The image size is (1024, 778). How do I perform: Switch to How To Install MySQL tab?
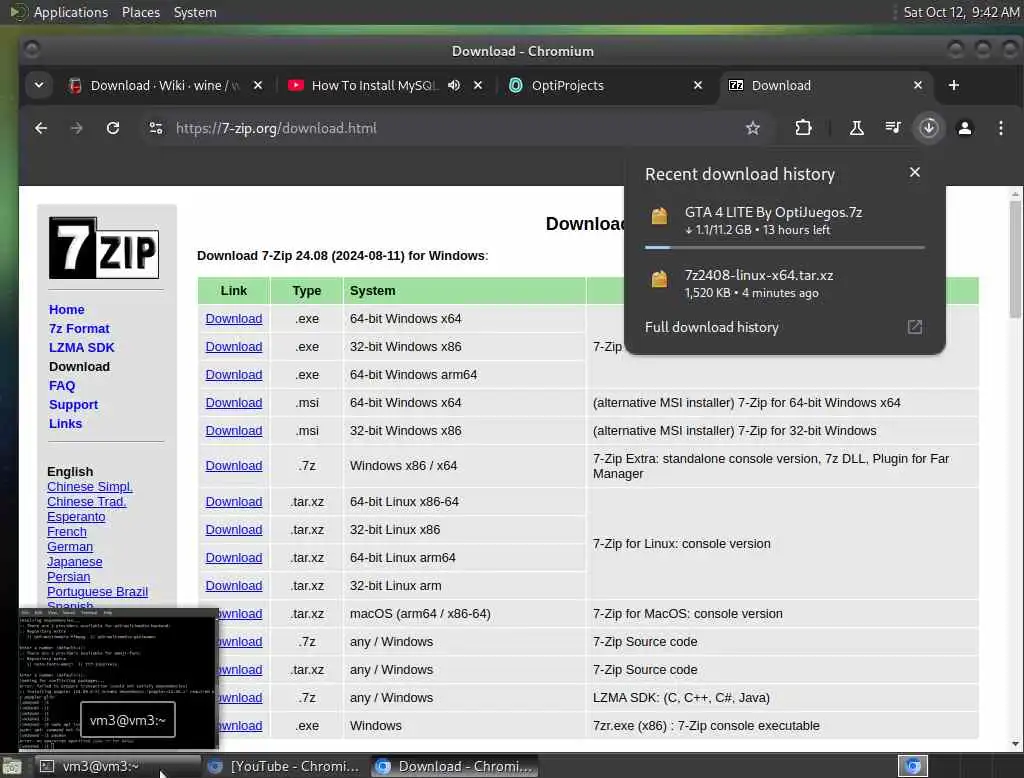coord(374,86)
